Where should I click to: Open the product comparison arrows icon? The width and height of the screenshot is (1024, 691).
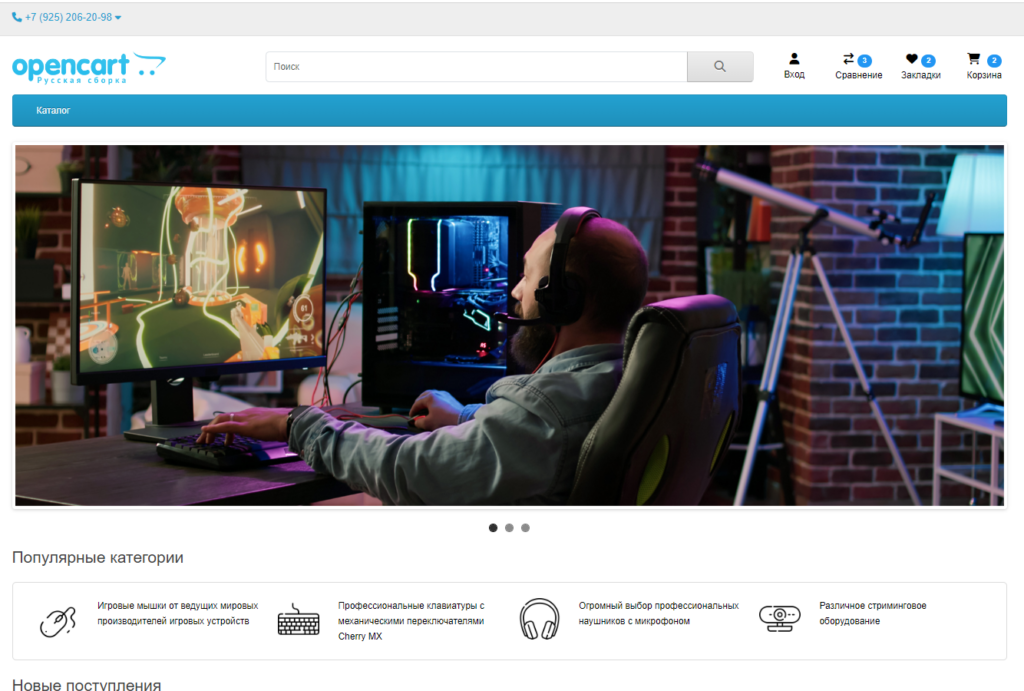tap(849, 59)
